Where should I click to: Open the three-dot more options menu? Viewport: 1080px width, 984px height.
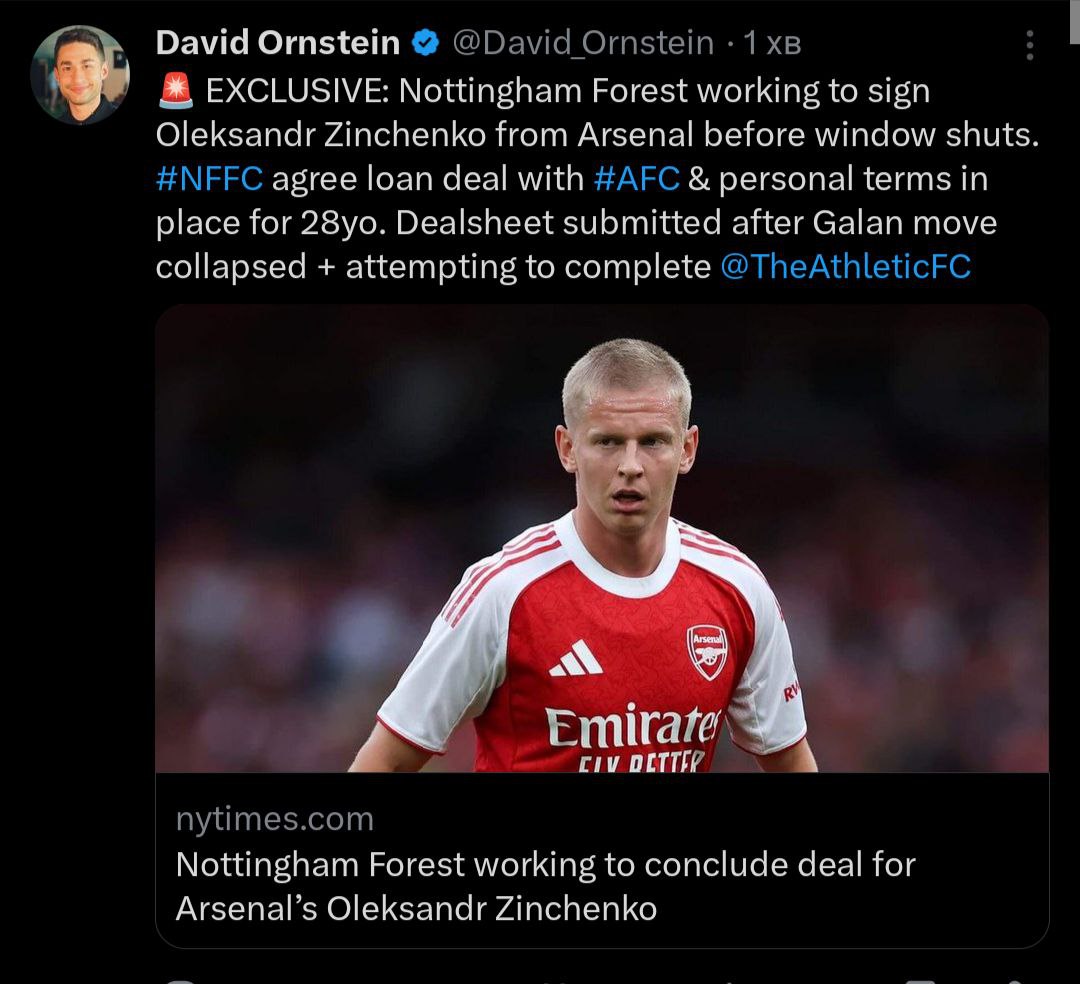tap(1031, 45)
